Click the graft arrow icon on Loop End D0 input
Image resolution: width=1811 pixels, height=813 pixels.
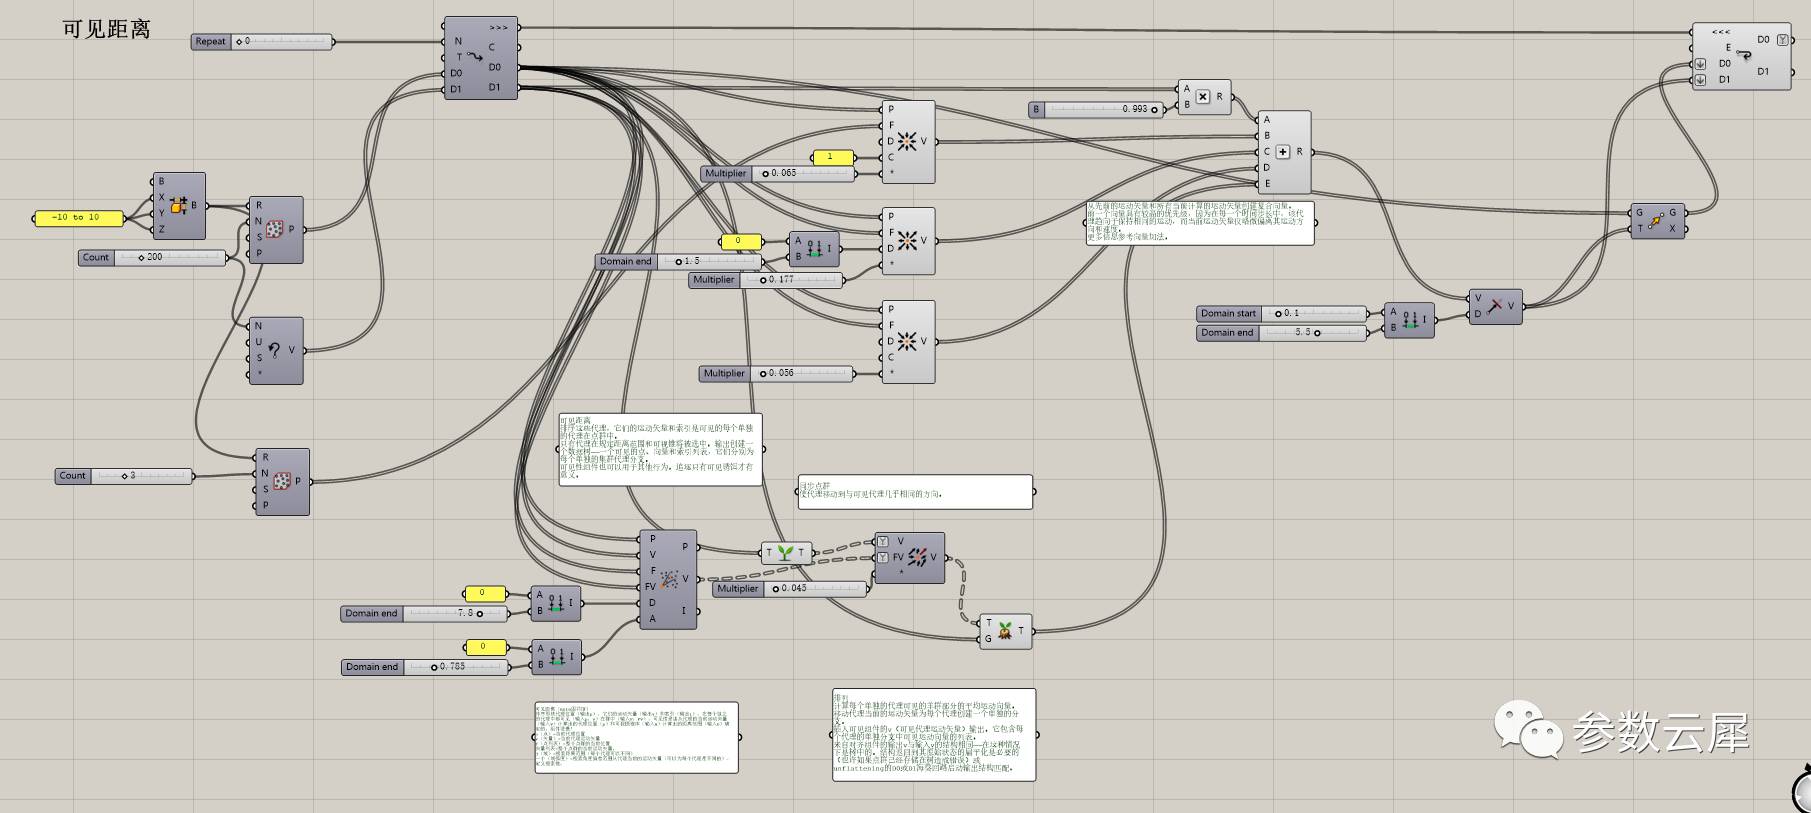tap(1700, 65)
